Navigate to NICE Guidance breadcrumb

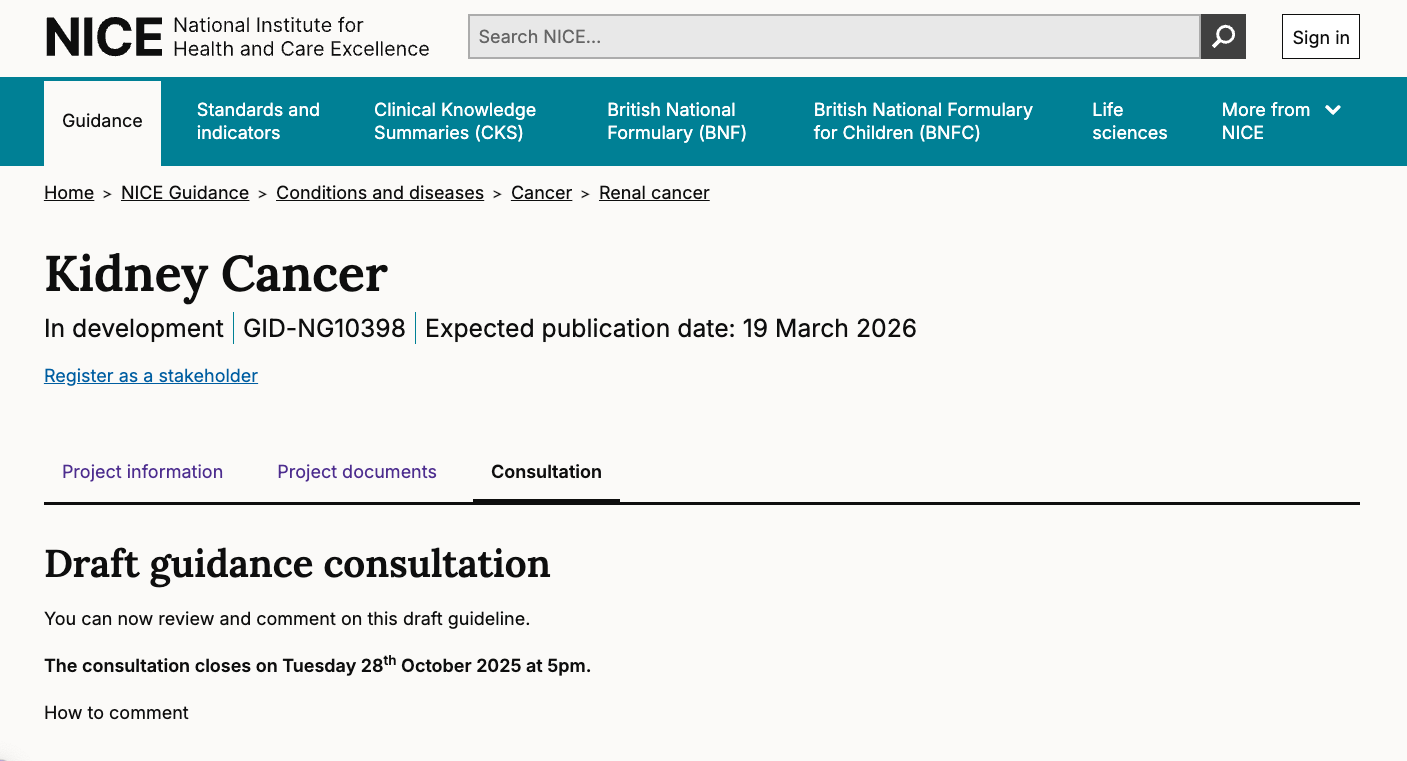(185, 193)
